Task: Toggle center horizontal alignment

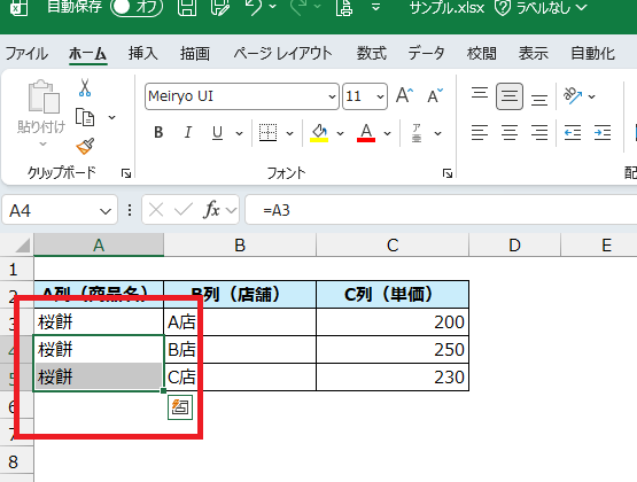Action: [510, 132]
